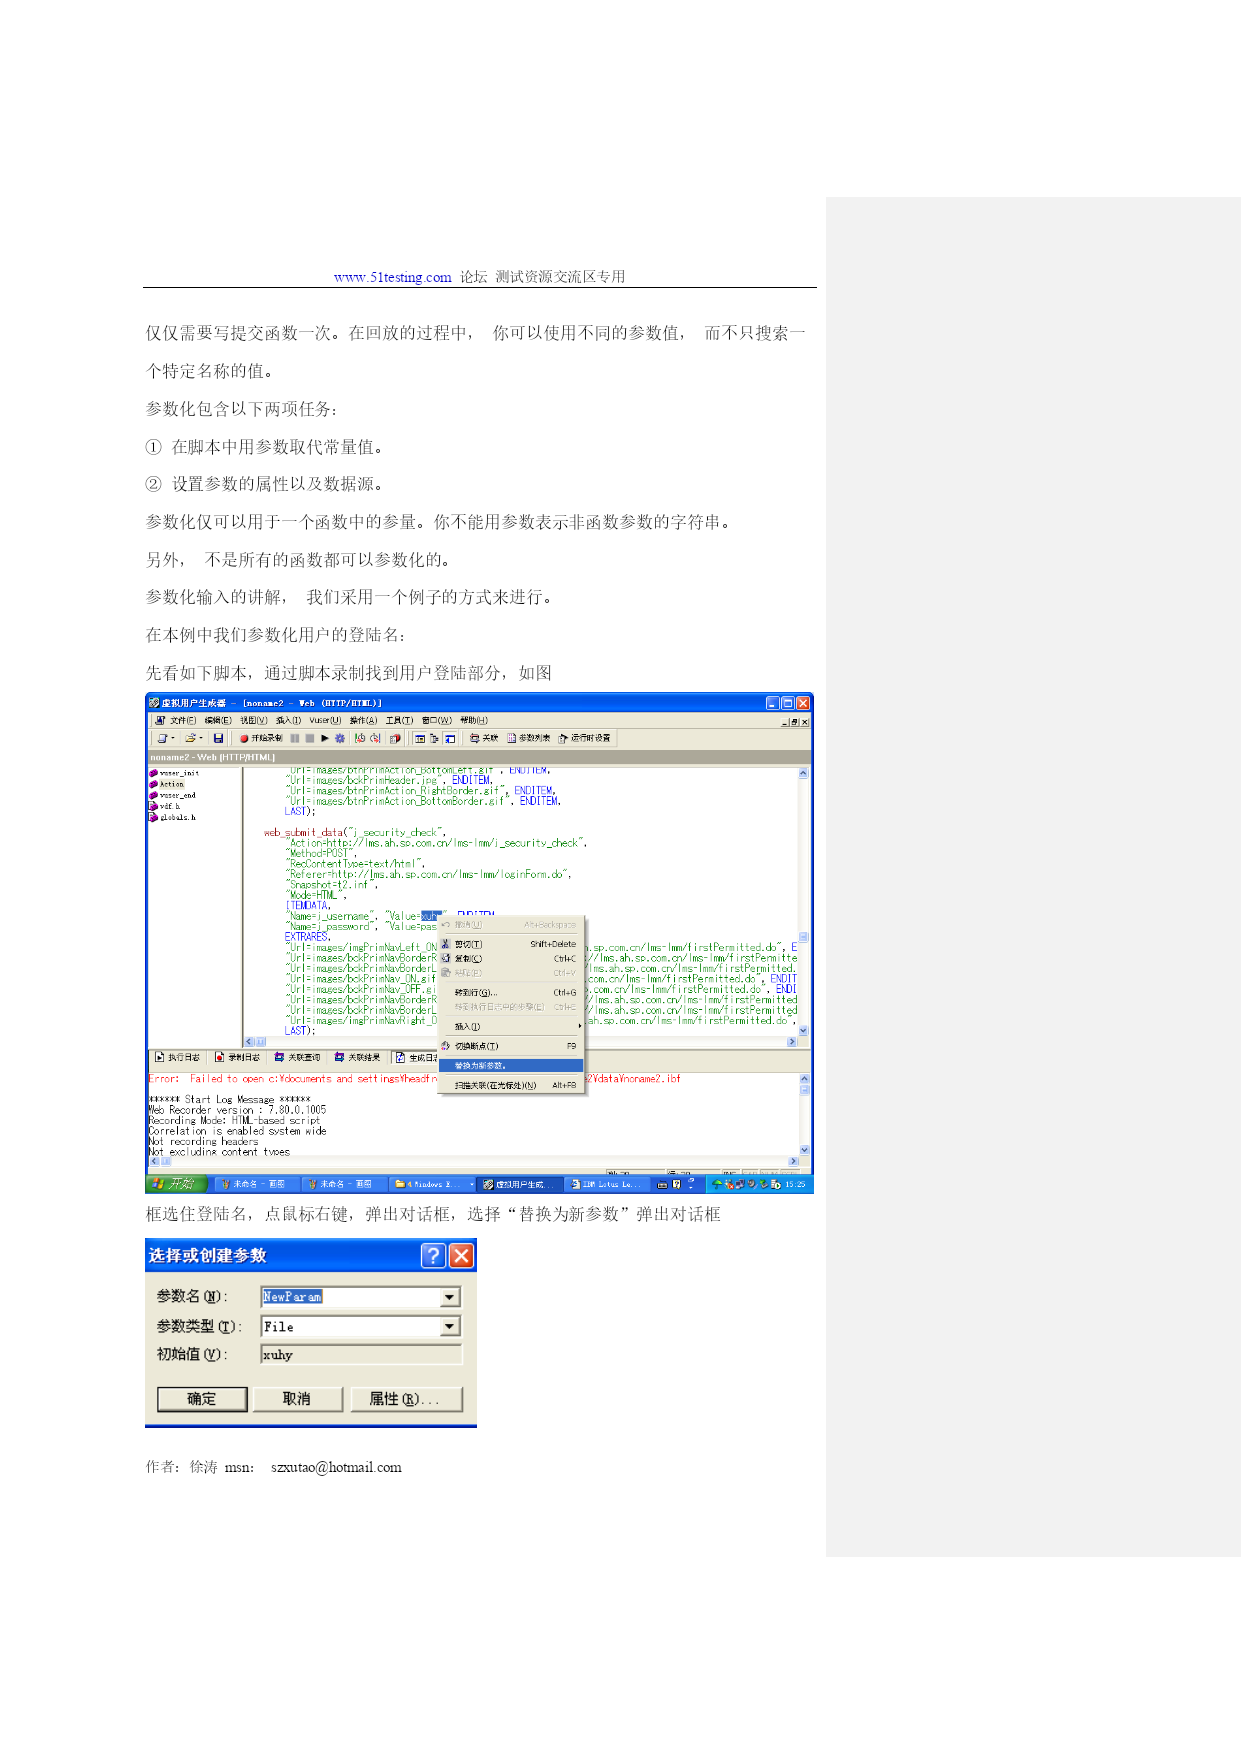1241x1754 pixels.
Task: Choose 替换为新参数 in the context menu
Action: (x=511, y=1065)
